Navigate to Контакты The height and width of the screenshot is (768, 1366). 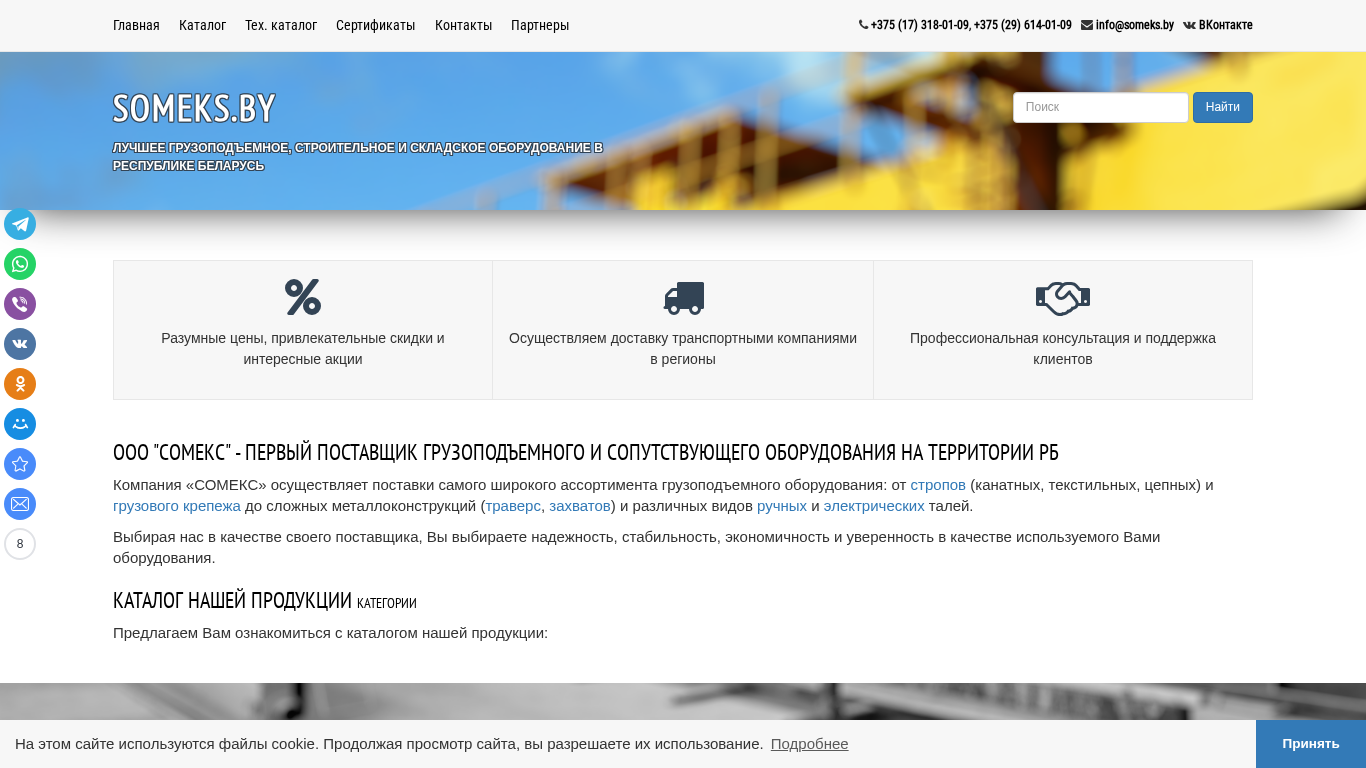point(463,25)
